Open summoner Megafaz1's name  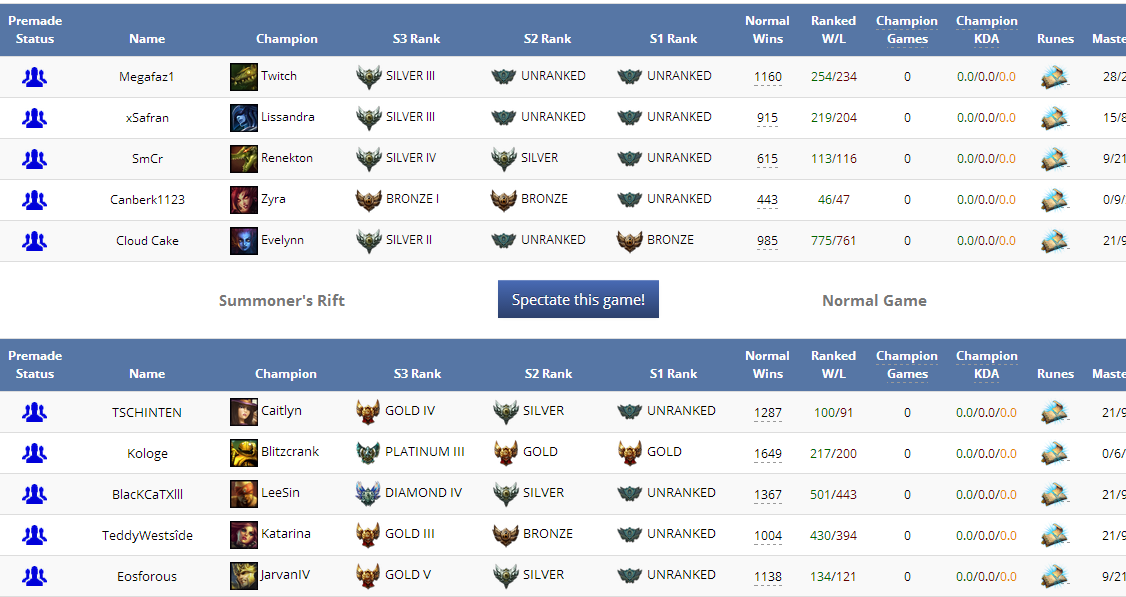coord(146,77)
